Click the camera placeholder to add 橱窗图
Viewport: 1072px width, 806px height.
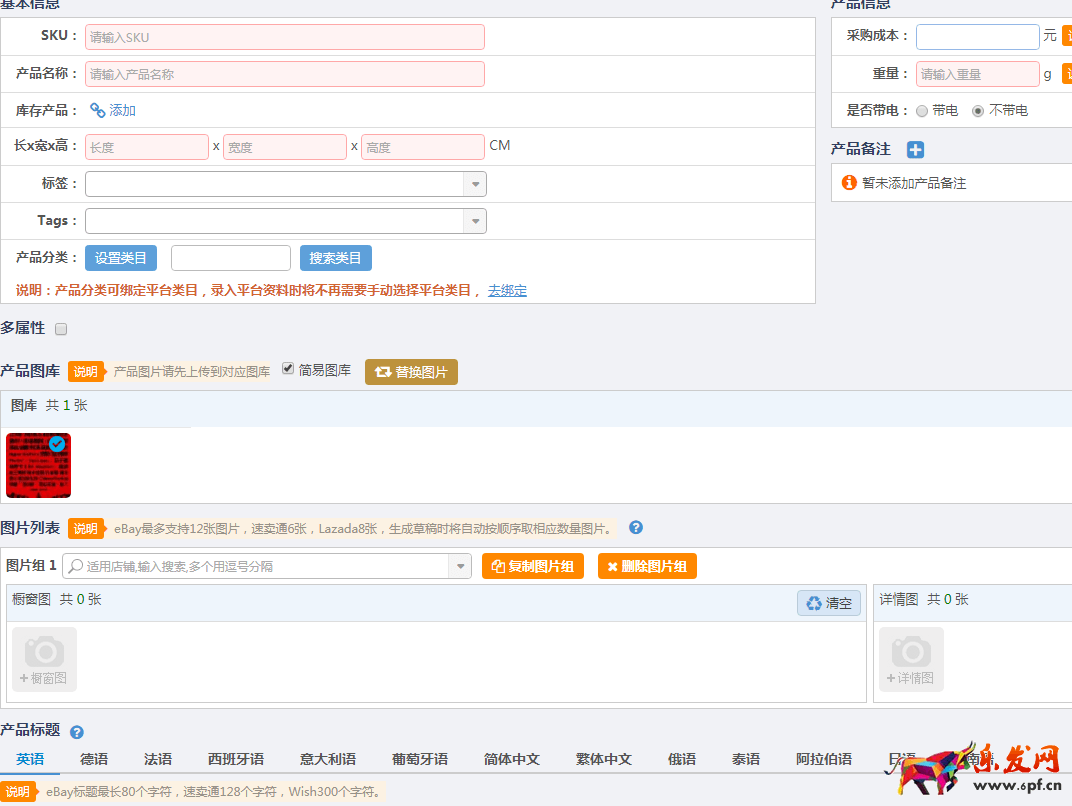(x=44, y=659)
